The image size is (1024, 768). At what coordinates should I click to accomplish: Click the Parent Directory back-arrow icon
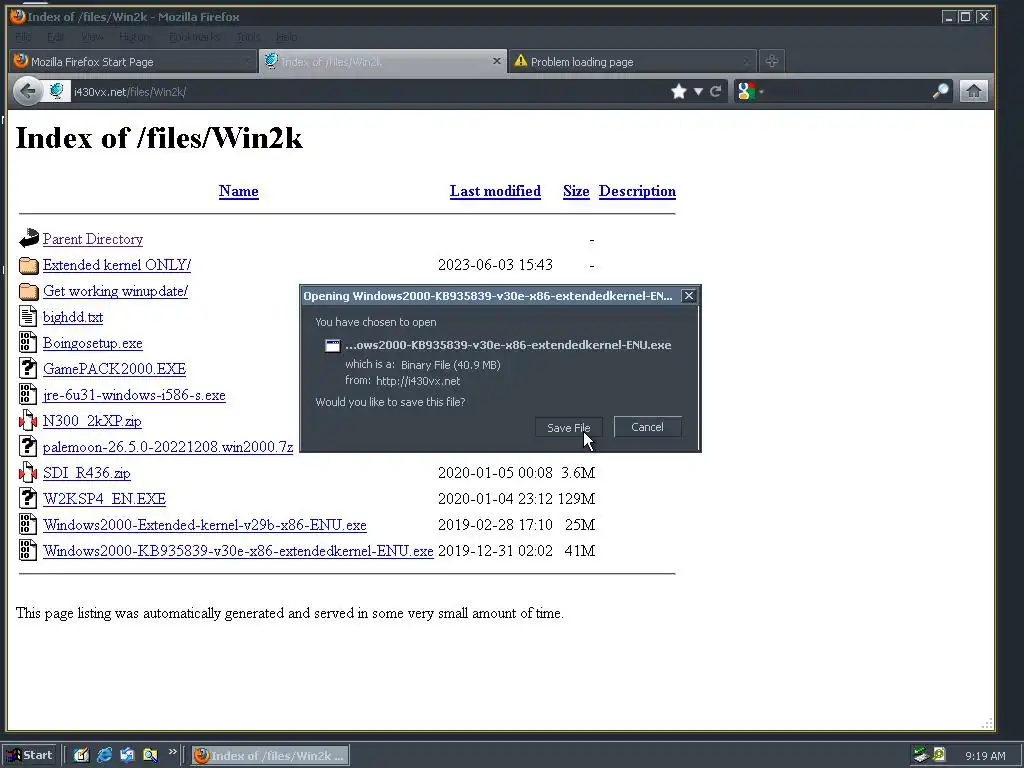[x=29, y=239]
